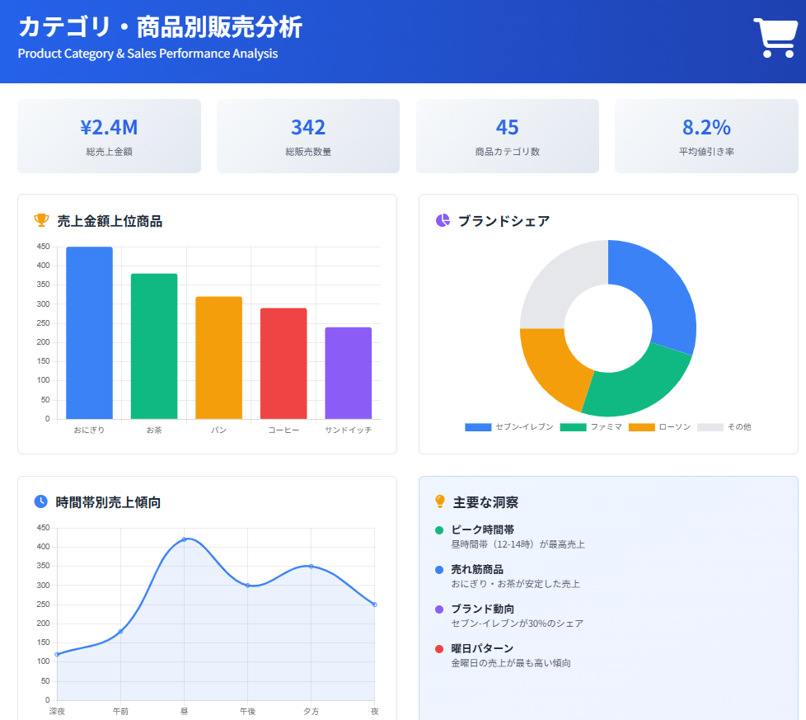Toggle ローソン legend item in donut chart
The height and width of the screenshot is (720, 806).
[x=660, y=427]
